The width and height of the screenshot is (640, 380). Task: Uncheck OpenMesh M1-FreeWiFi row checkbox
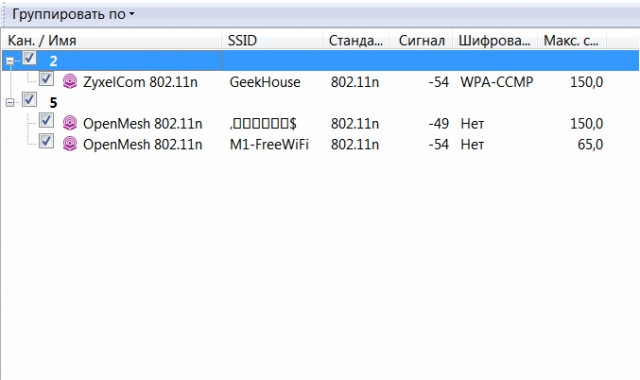[46, 141]
